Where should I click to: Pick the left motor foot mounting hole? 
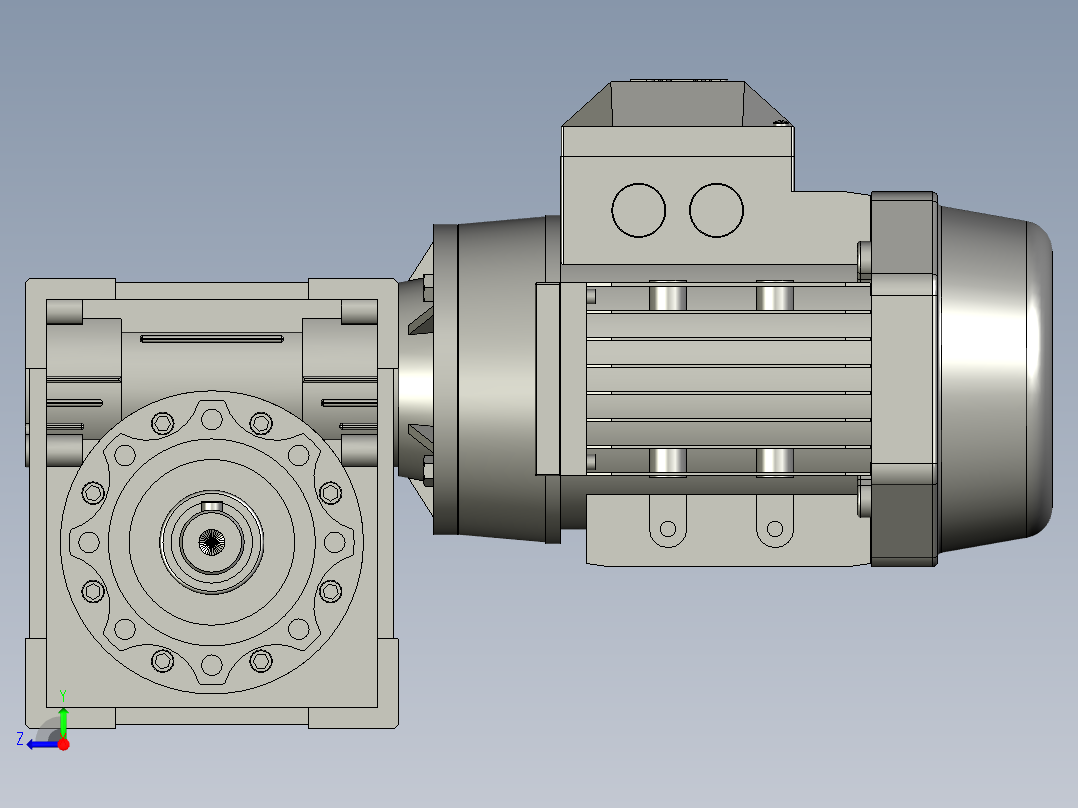[x=668, y=529]
